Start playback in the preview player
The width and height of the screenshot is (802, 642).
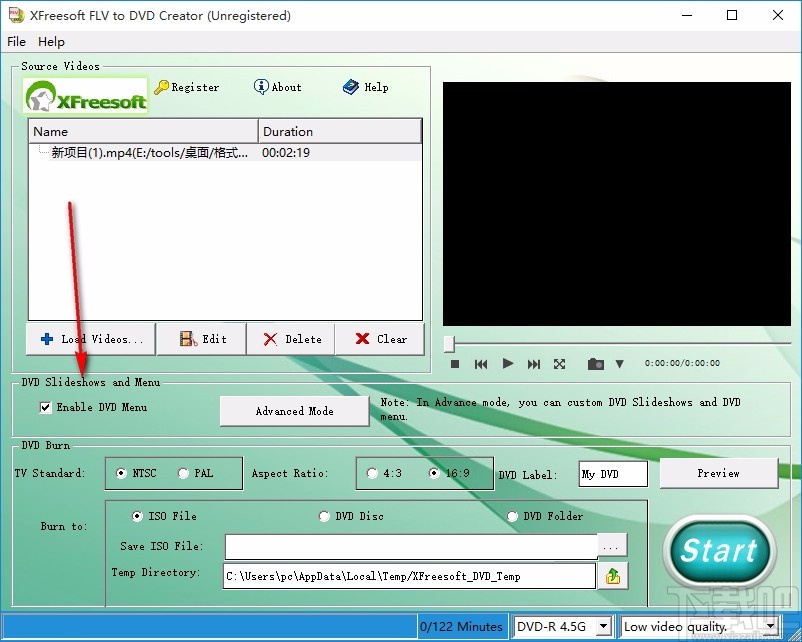[507, 363]
